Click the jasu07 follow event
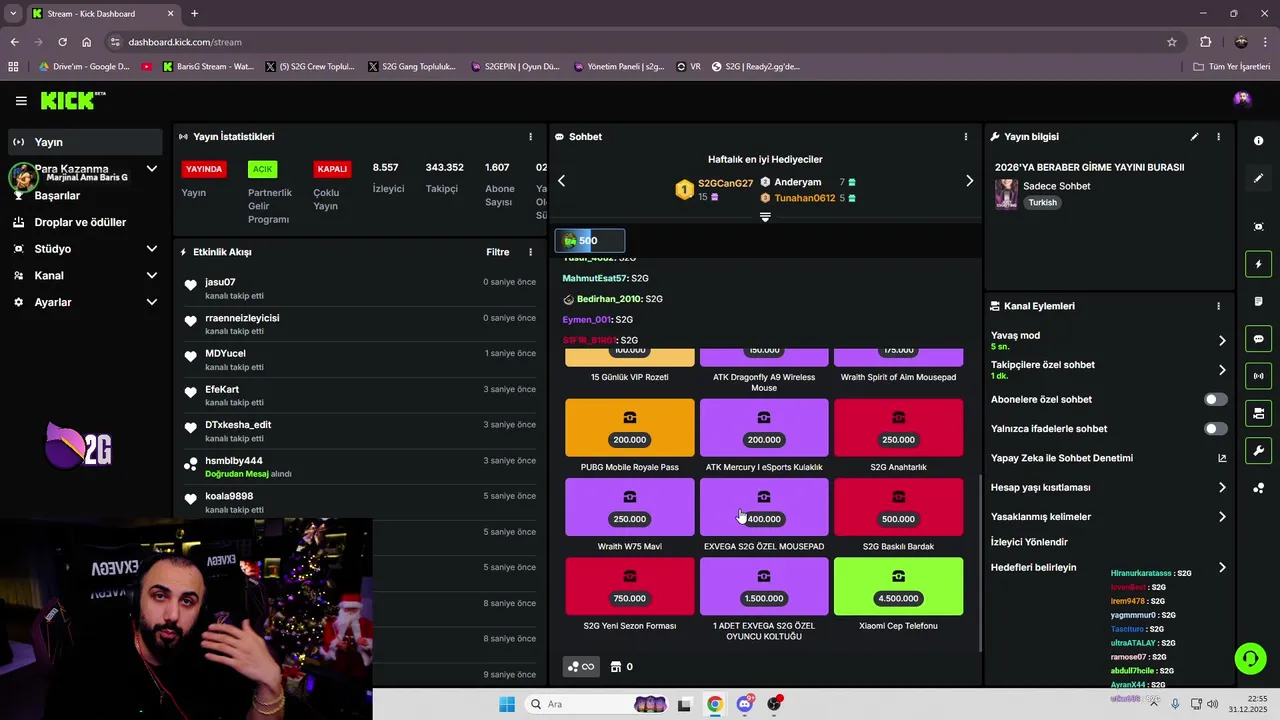Image resolution: width=1280 pixels, height=720 pixels. 360,289
